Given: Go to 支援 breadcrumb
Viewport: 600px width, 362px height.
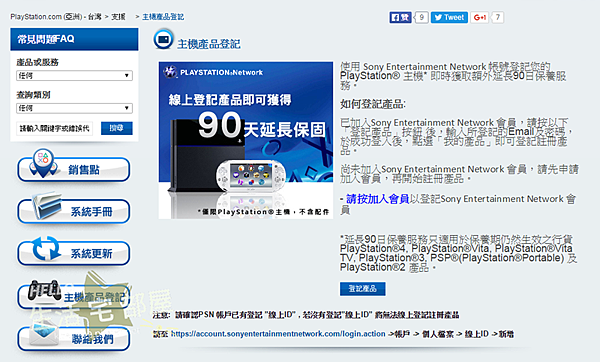Looking at the screenshot, I should [x=118, y=17].
